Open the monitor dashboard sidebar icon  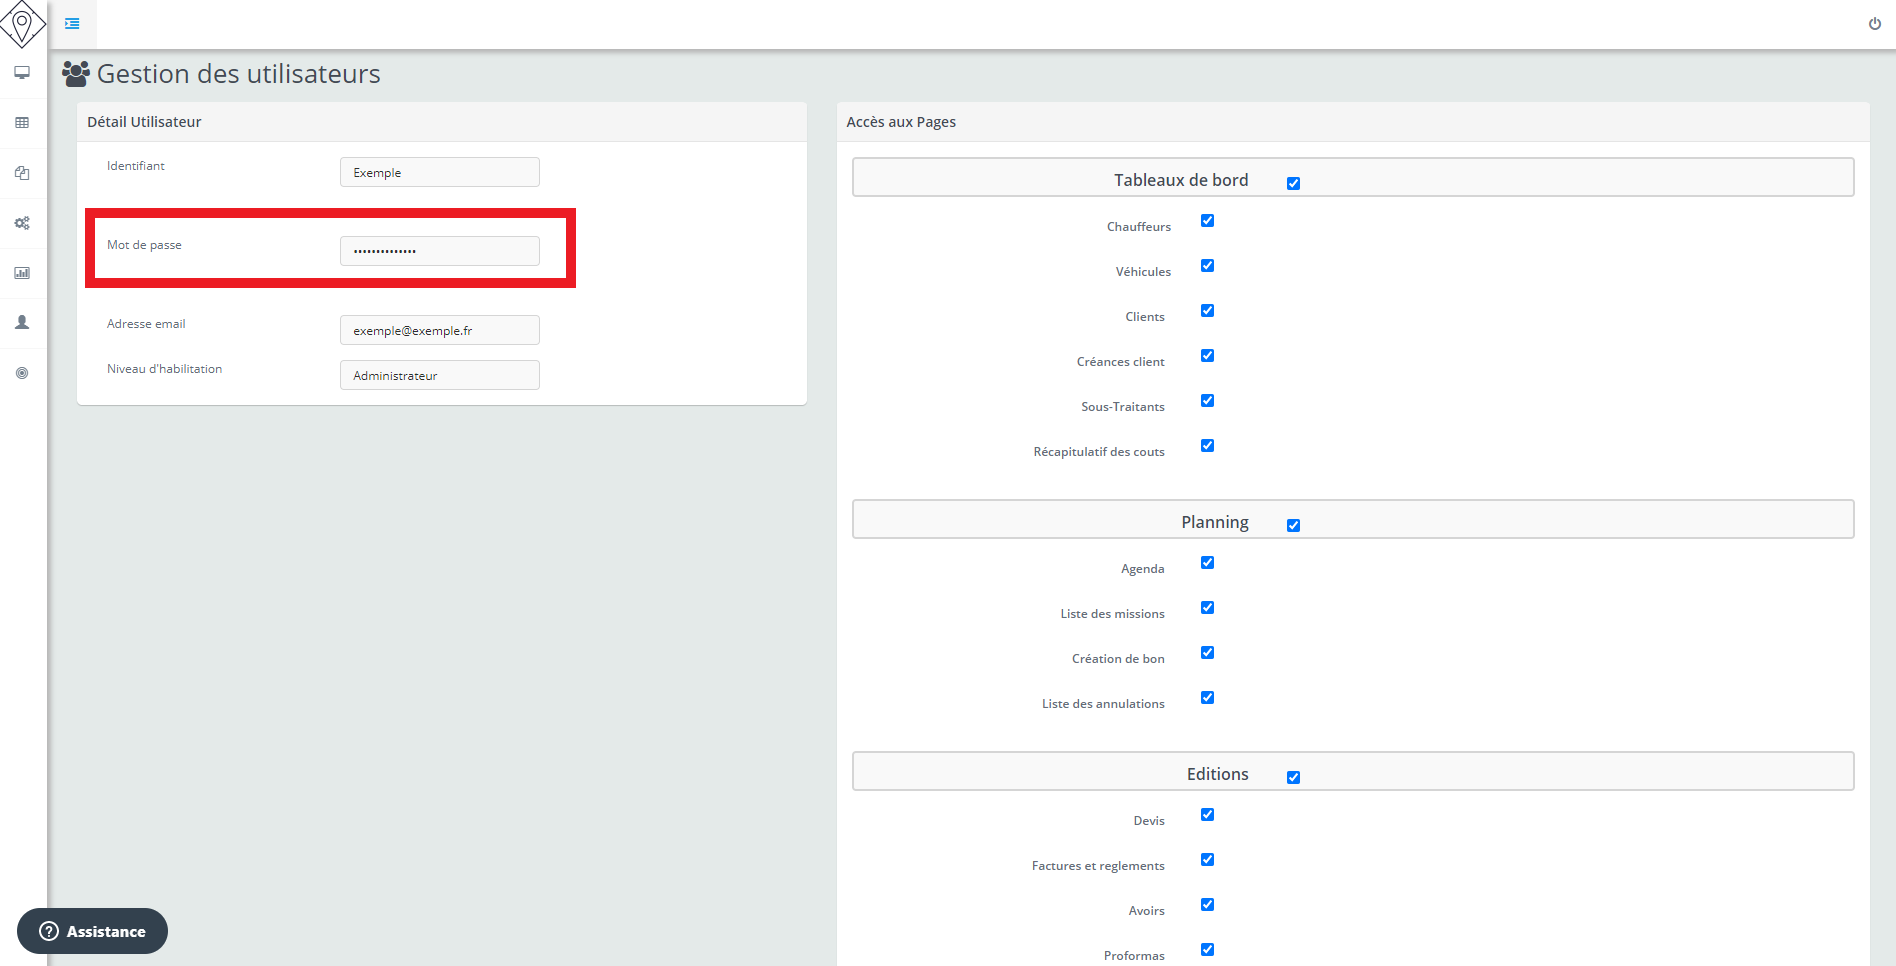pyautogui.click(x=22, y=73)
